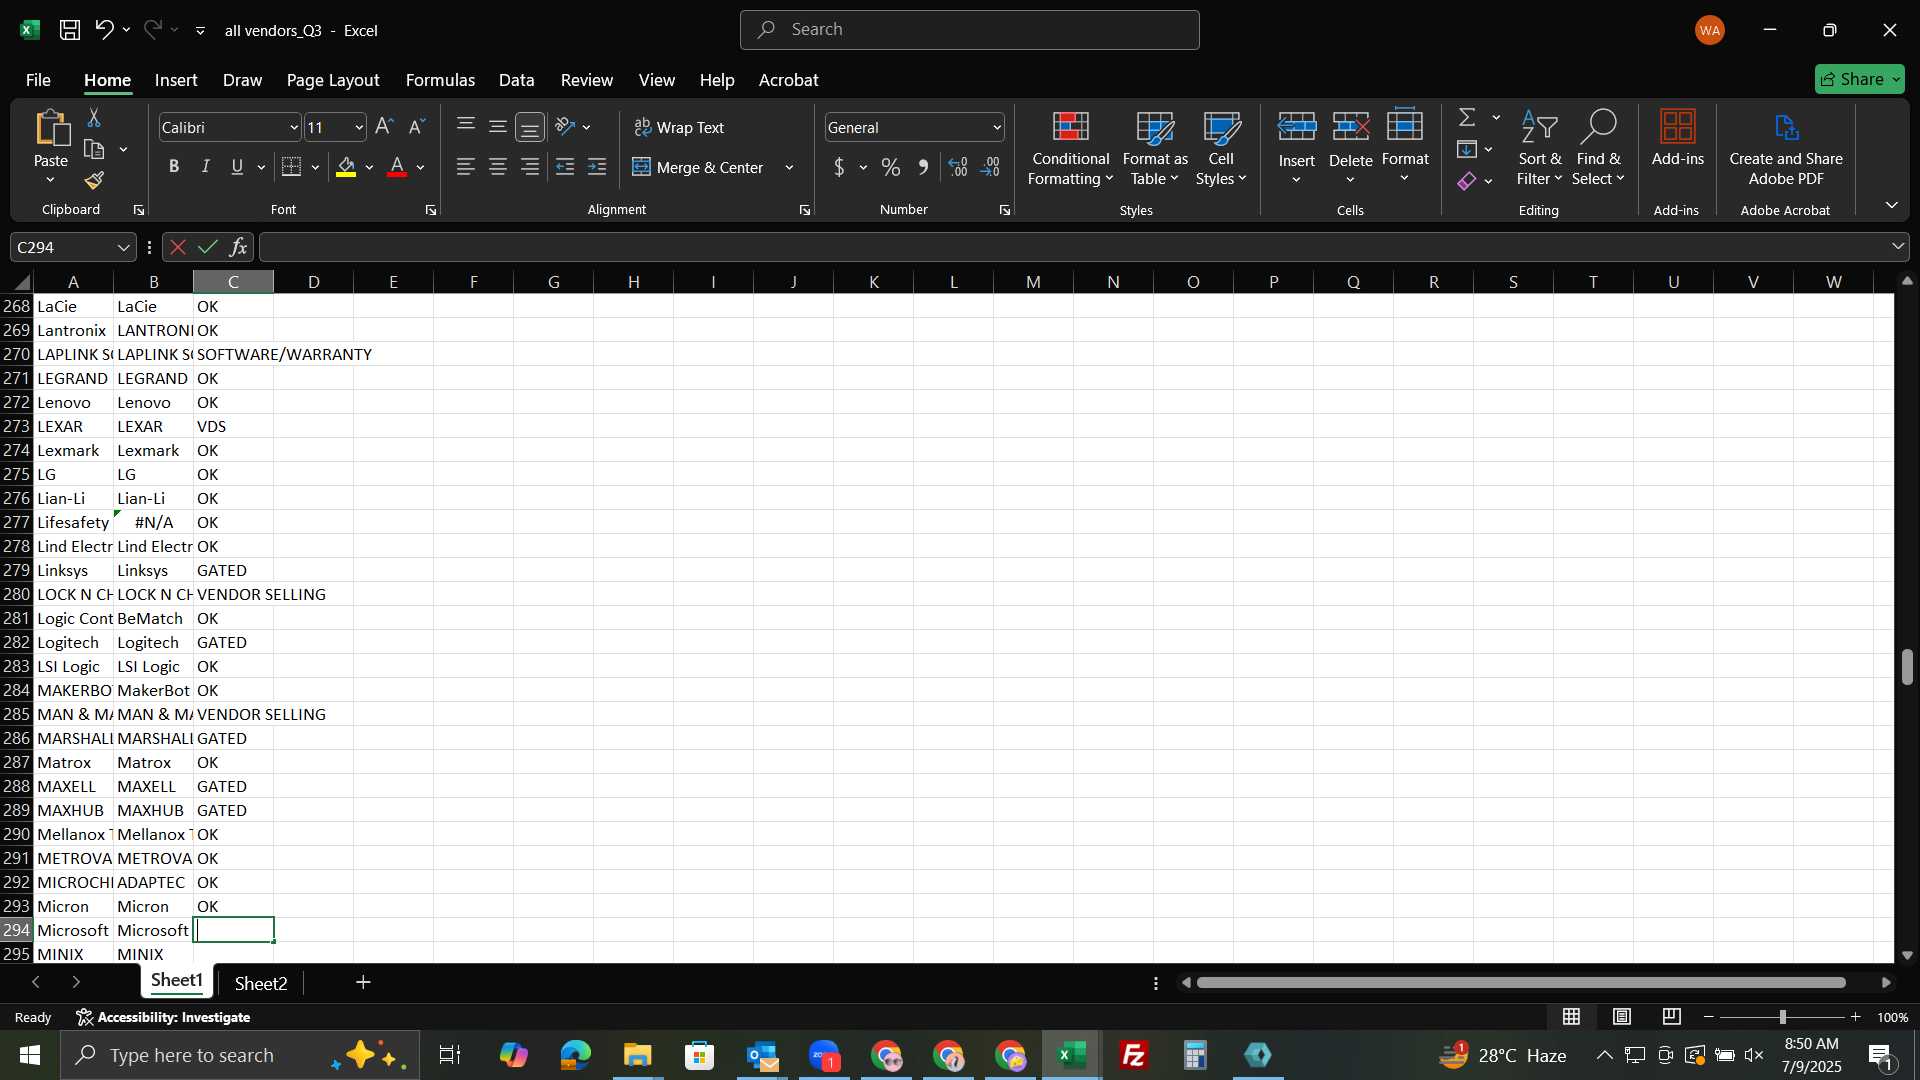Click the AutoSum sigma icon
1920x1080 pixels.
click(x=1467, y=118)
